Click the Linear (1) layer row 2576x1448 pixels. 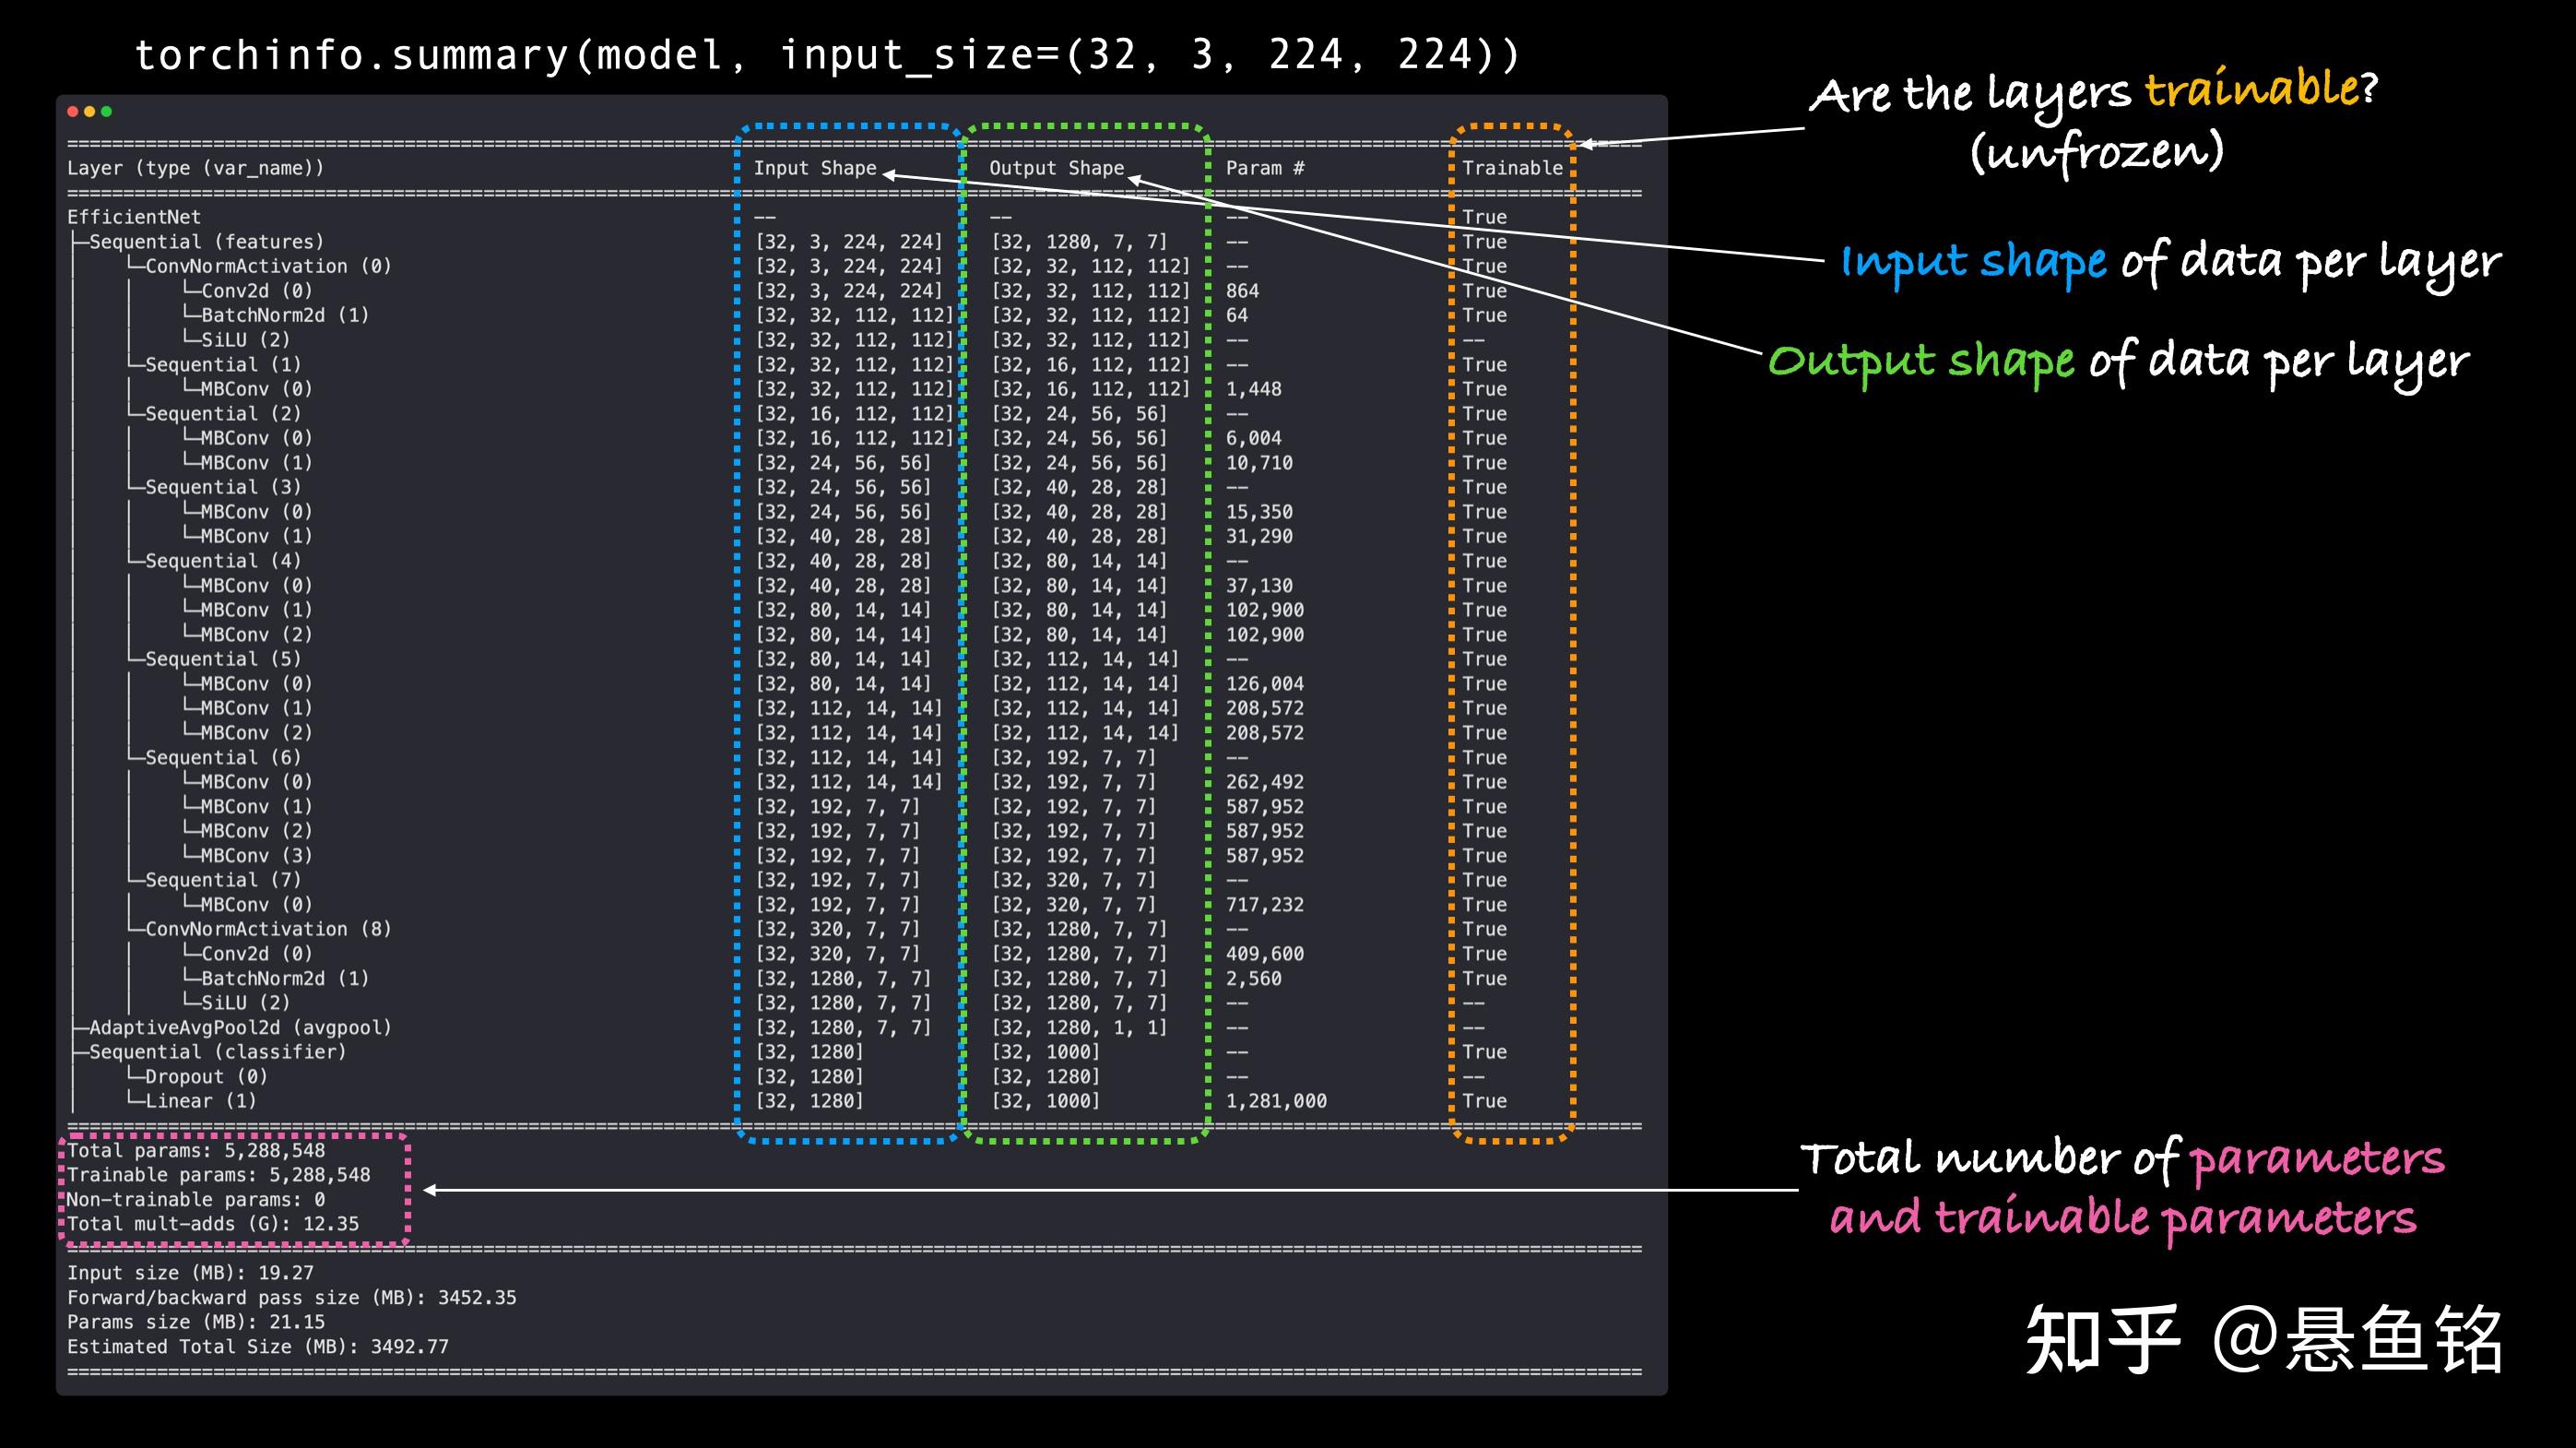[200, 1101]
